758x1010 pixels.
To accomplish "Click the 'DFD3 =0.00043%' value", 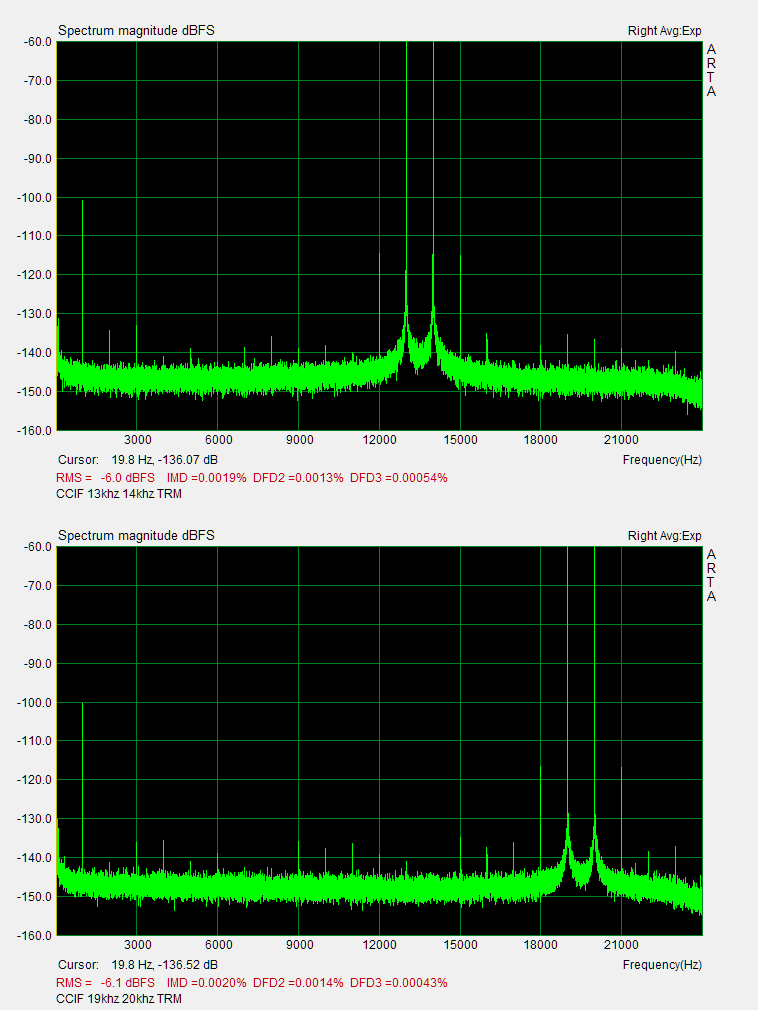I will pos(399,983).
